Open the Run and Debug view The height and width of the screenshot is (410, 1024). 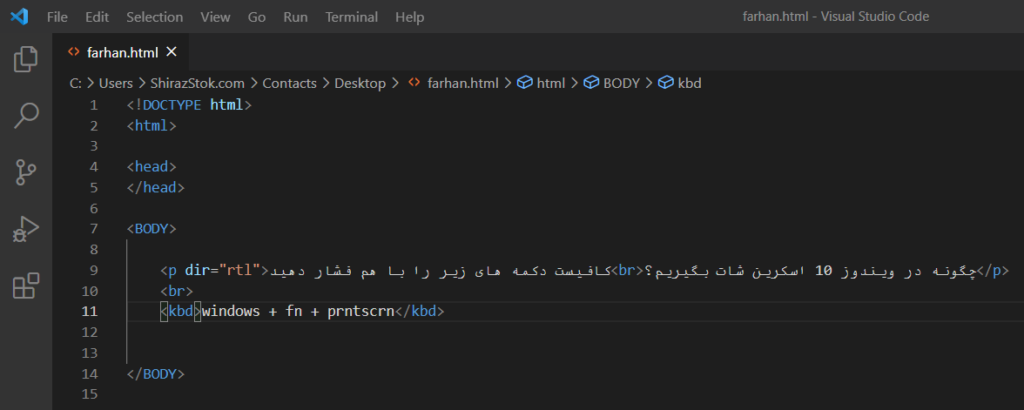(x=25, y=229)
